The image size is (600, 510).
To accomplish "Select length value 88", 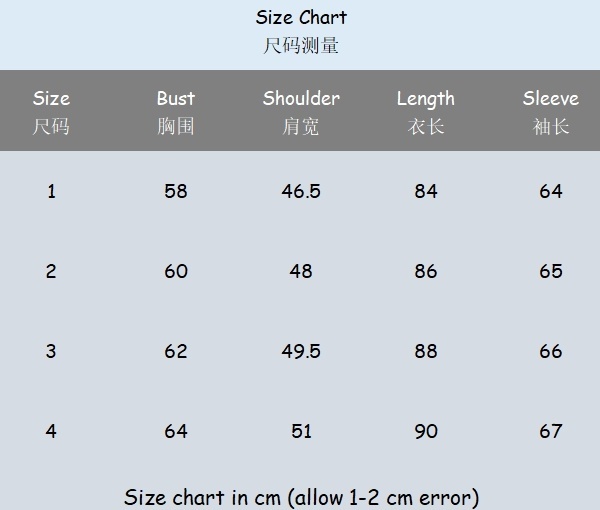I will click(426, 351).
